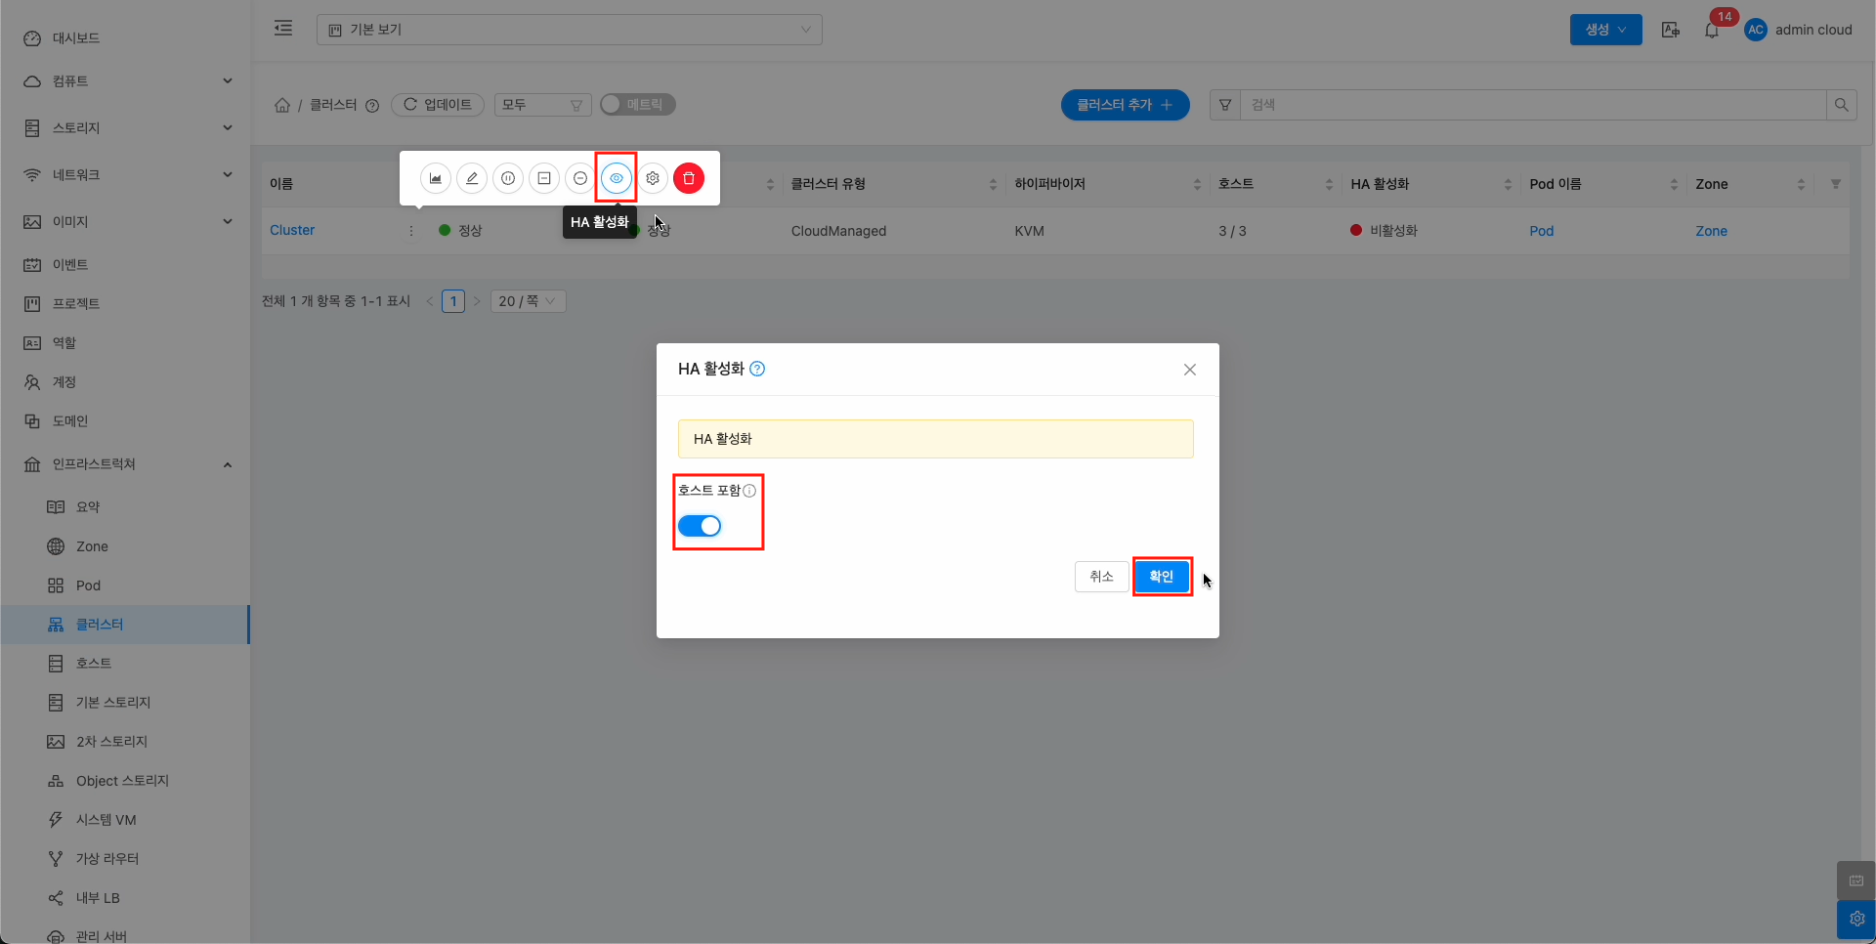The height and width of the screenshot is (944, 1876).
Task: Expand the 이미지 sidebar menu
Action: [125, 222]
